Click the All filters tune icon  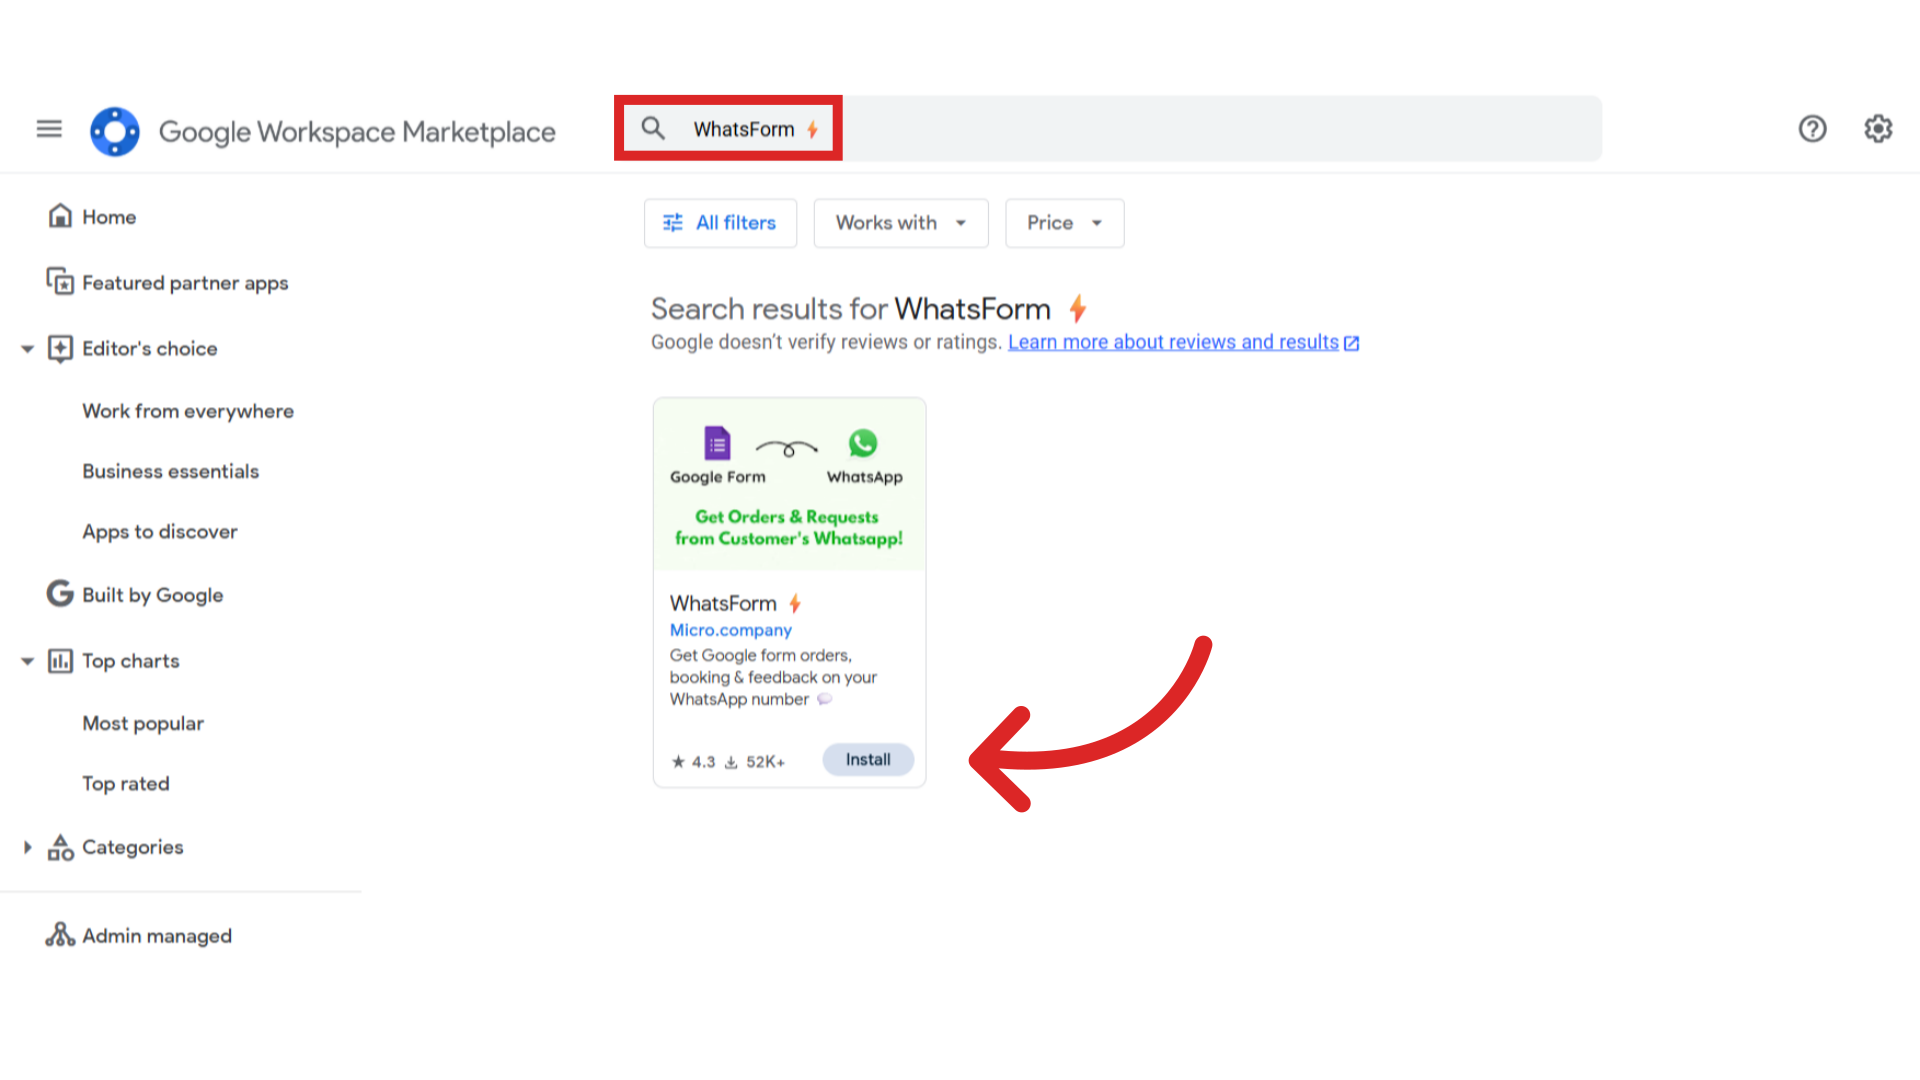[x=673, y=223]
